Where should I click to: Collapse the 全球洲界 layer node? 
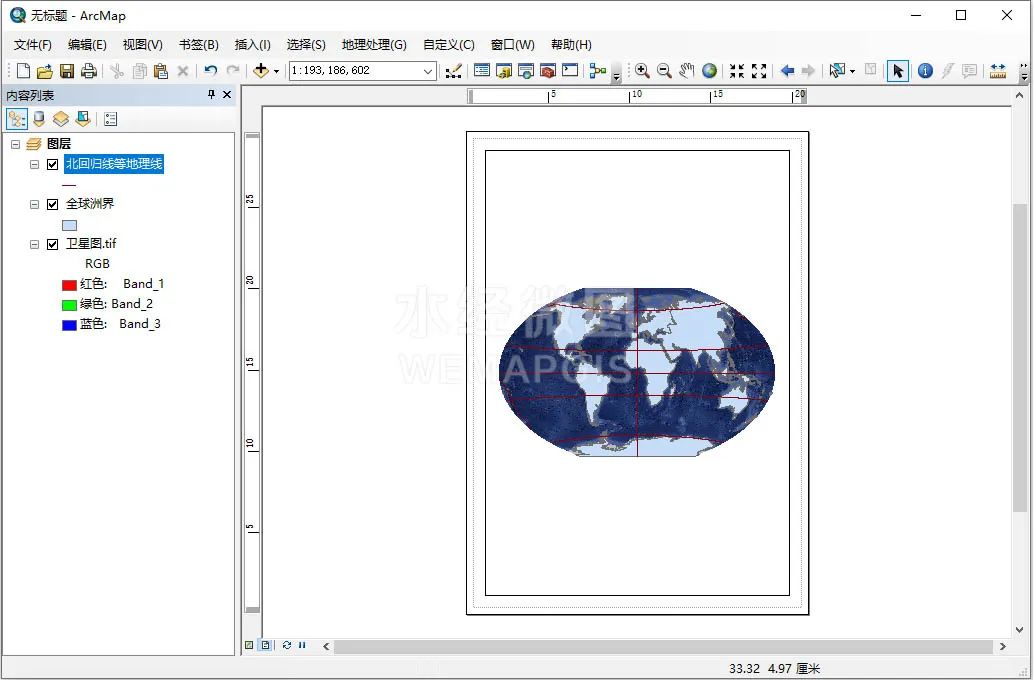(x=33, y=203)
